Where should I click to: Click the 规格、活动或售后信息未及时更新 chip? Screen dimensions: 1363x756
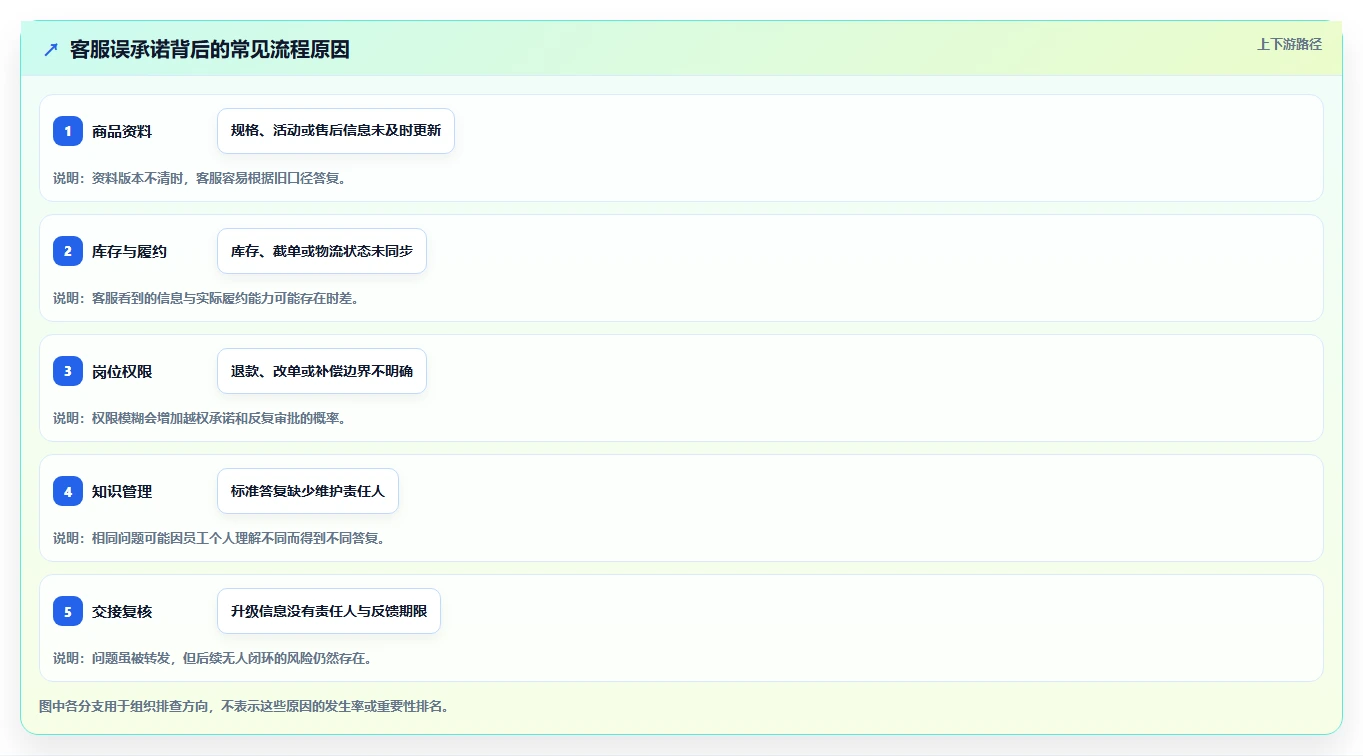pyautogui.click(x=336, y=131)
